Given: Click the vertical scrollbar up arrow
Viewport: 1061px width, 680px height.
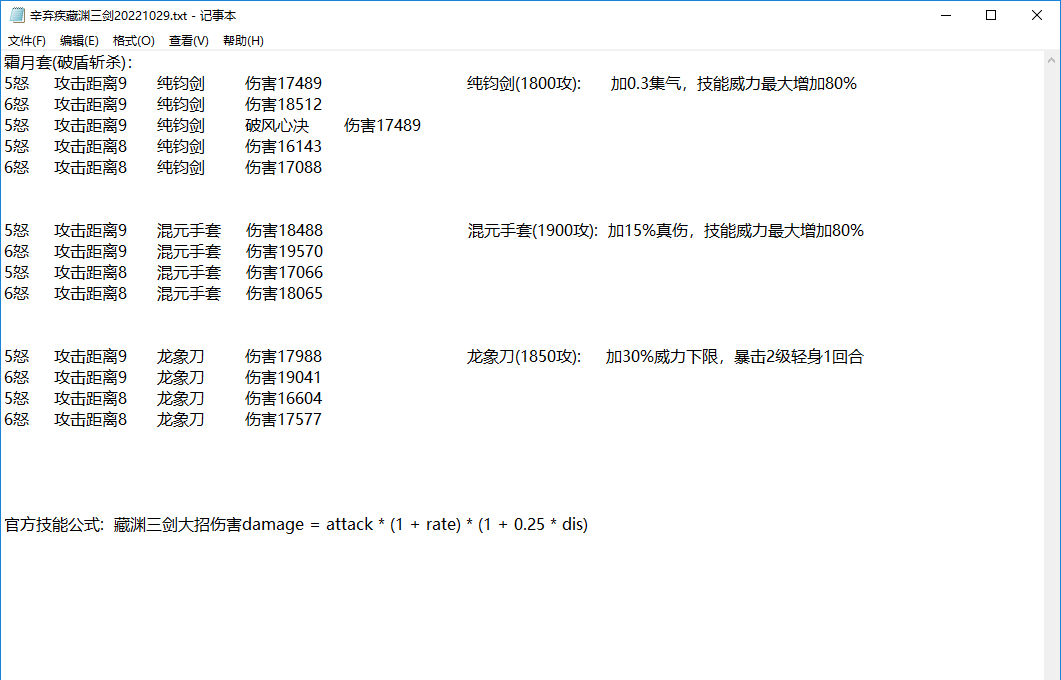Looking at the screenshot, I should point(1051,60).
